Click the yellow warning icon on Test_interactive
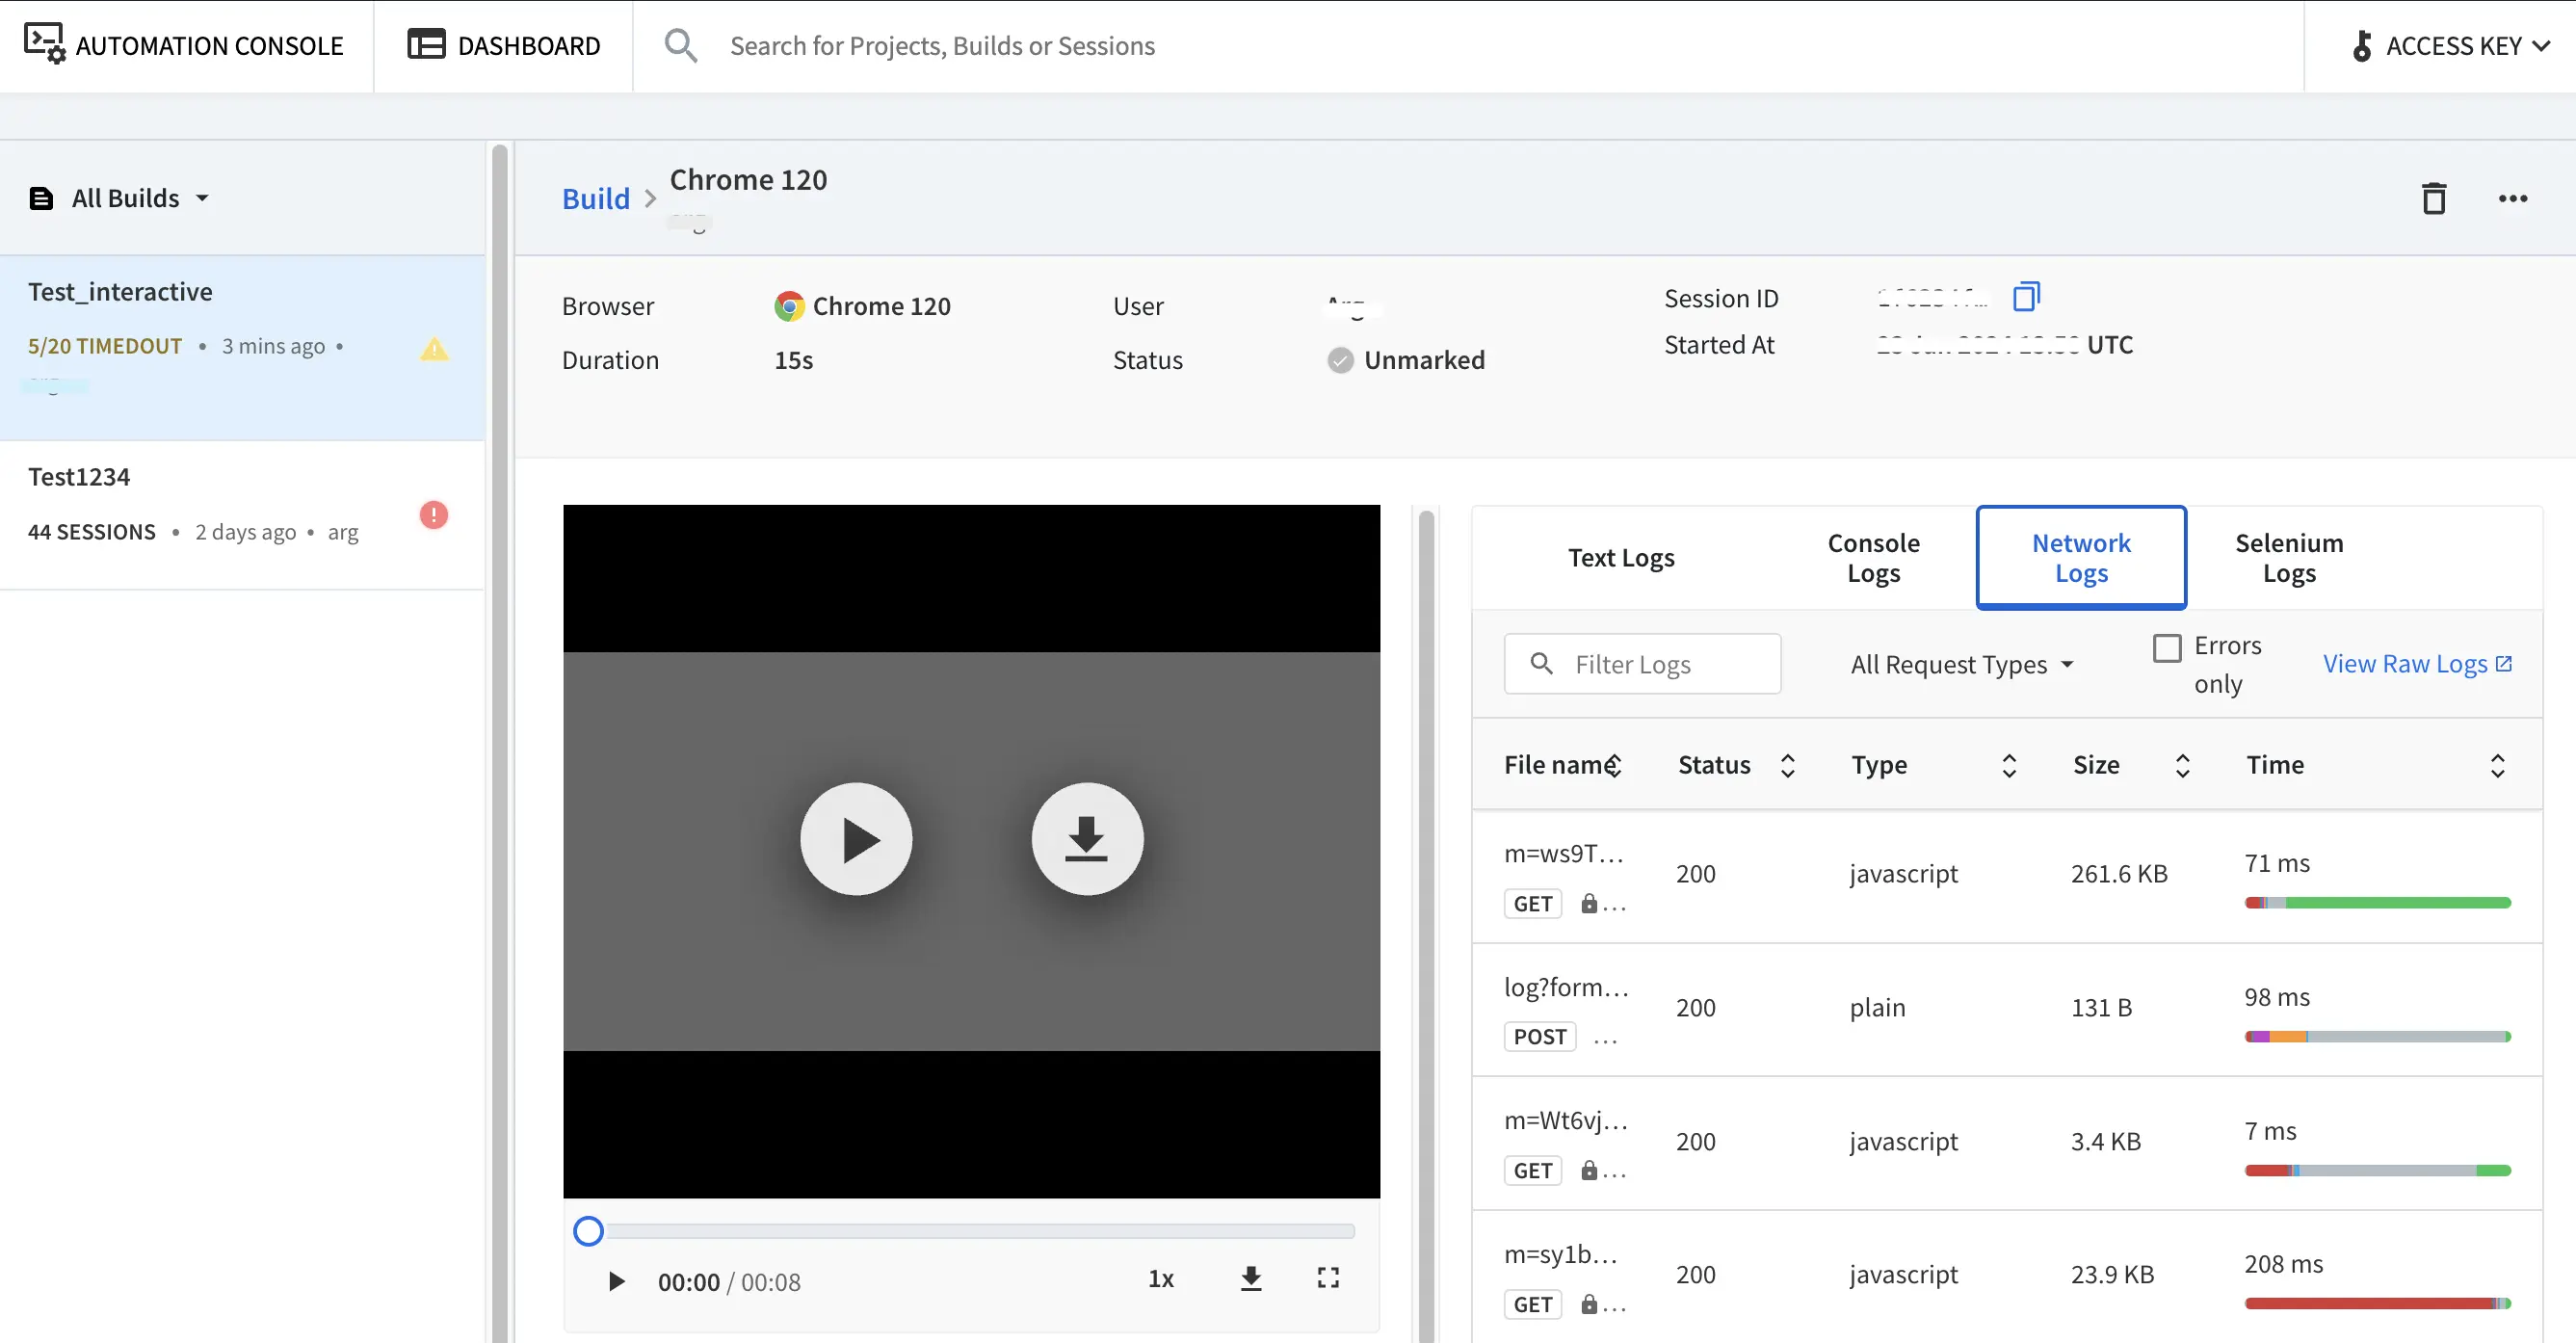This screenshot has width=2576, height=1343. tap(434, 348)
